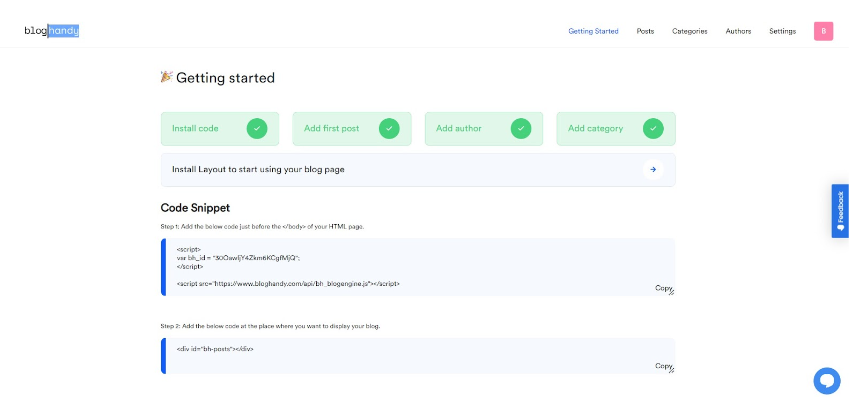856x407 pixels.
Task: Open the Categories page
Action: [x=689, y=31]
